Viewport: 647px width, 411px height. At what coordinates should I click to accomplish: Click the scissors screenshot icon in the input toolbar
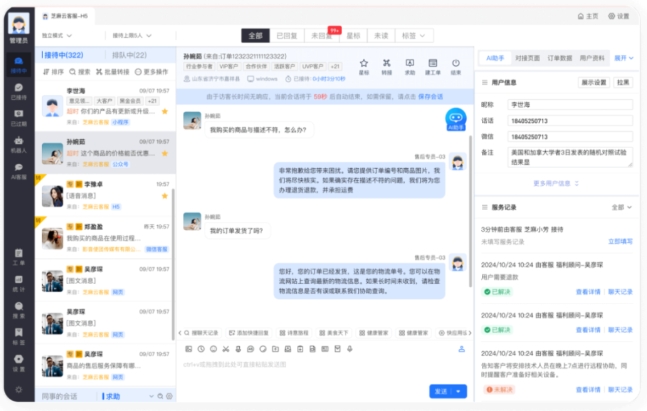[226, 349]
